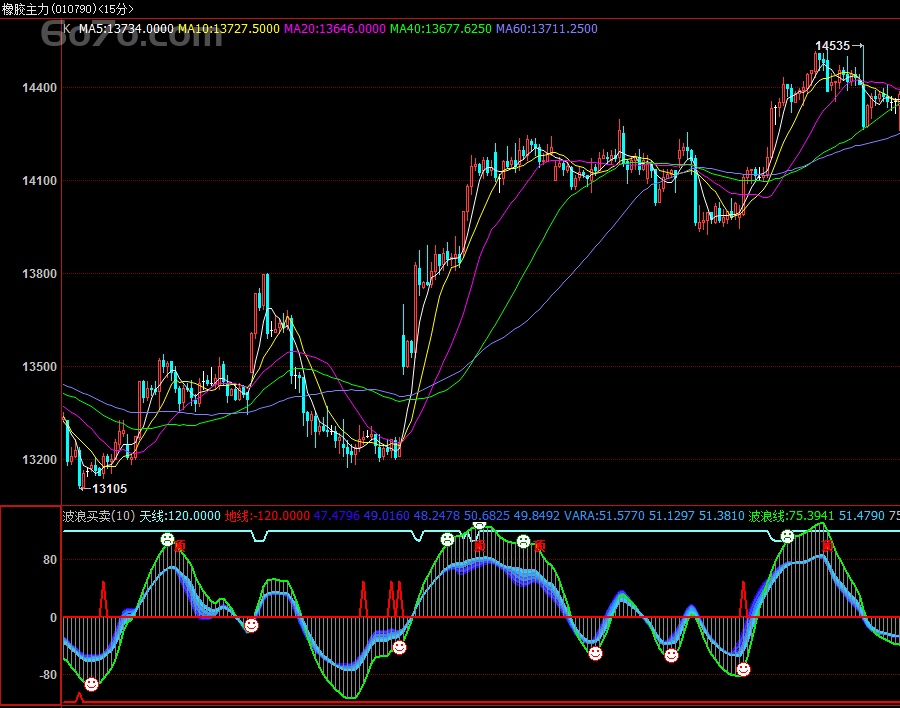Click the second green frown sell marker
Image resolution: width=900 pixels, height=708 pixels.
447,540
